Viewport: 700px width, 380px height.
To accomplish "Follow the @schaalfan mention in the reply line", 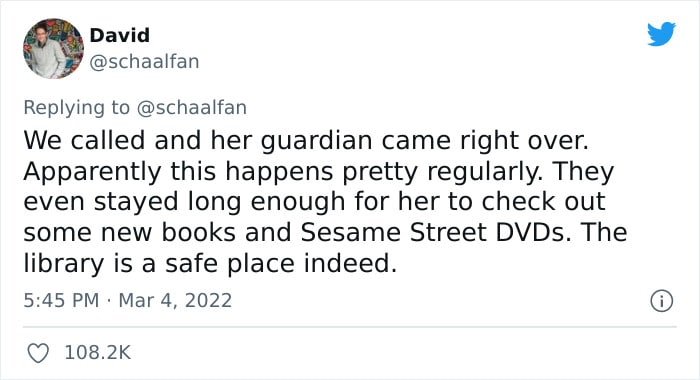I will coord(192,108).
